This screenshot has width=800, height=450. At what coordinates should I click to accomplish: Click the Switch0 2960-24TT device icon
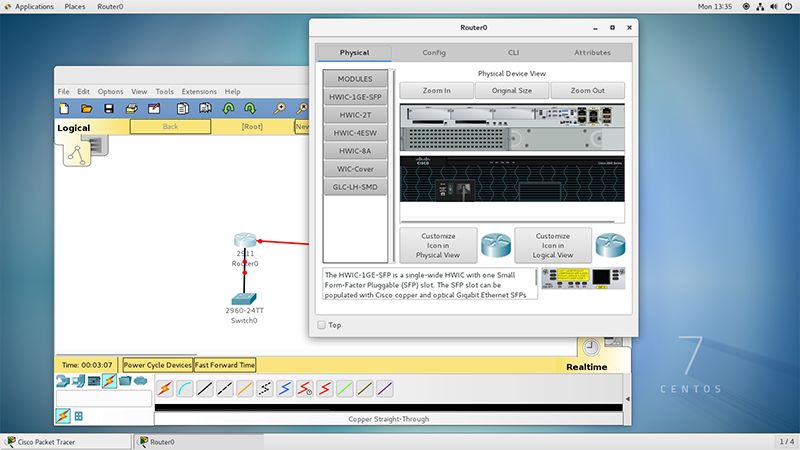[244, 298]
